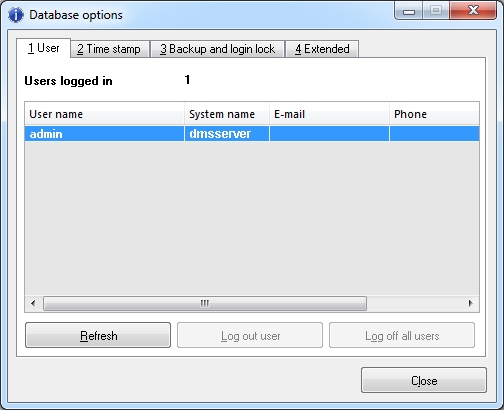Switch to the Time stamp tab

pos(110,49)
